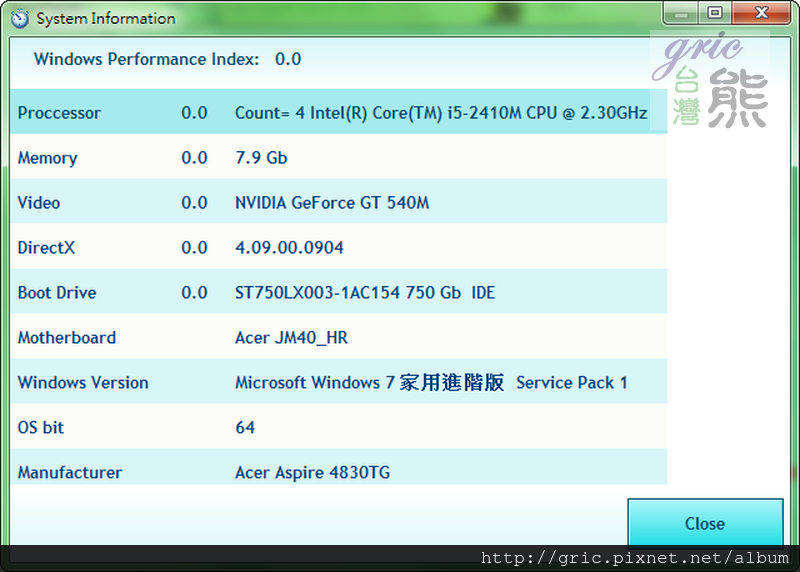The image size is (800, 572).
Task: Click the DirectX score 0.0
Action: (194, 247)
